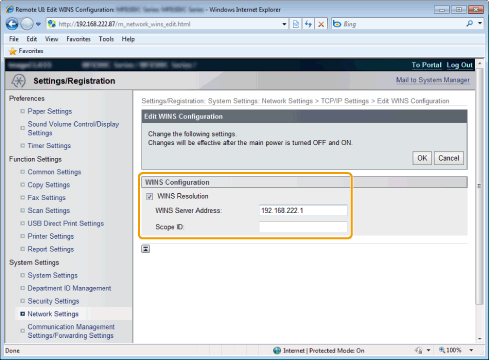Click the Internet Explorer title bar icon
Viewport: 489px width, 360px height.
10,9
